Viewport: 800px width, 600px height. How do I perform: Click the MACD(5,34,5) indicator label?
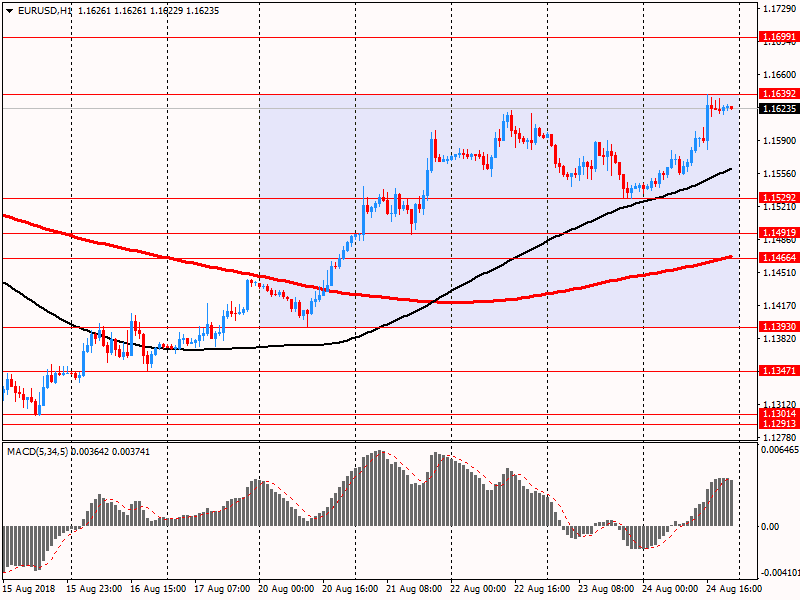click(x=38, y=452)
